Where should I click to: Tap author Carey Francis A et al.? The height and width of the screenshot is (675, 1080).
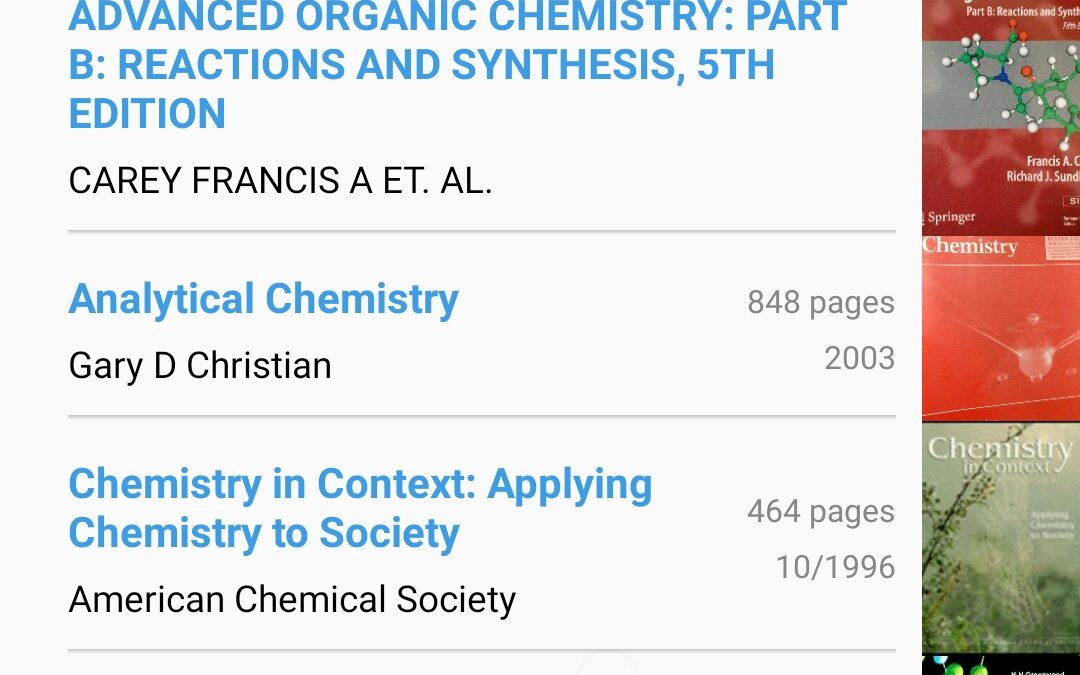pos(280,181)
